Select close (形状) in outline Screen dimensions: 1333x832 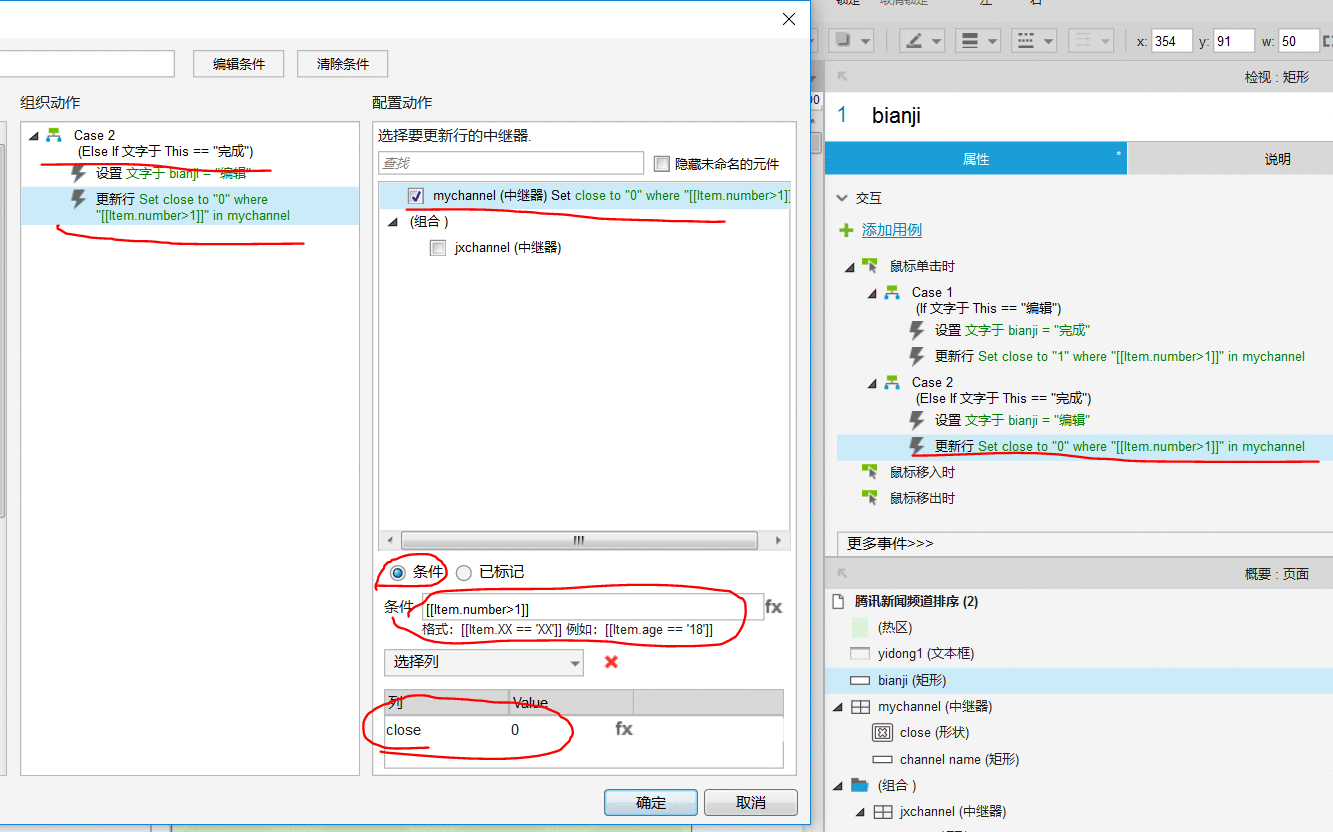[934, 733]
